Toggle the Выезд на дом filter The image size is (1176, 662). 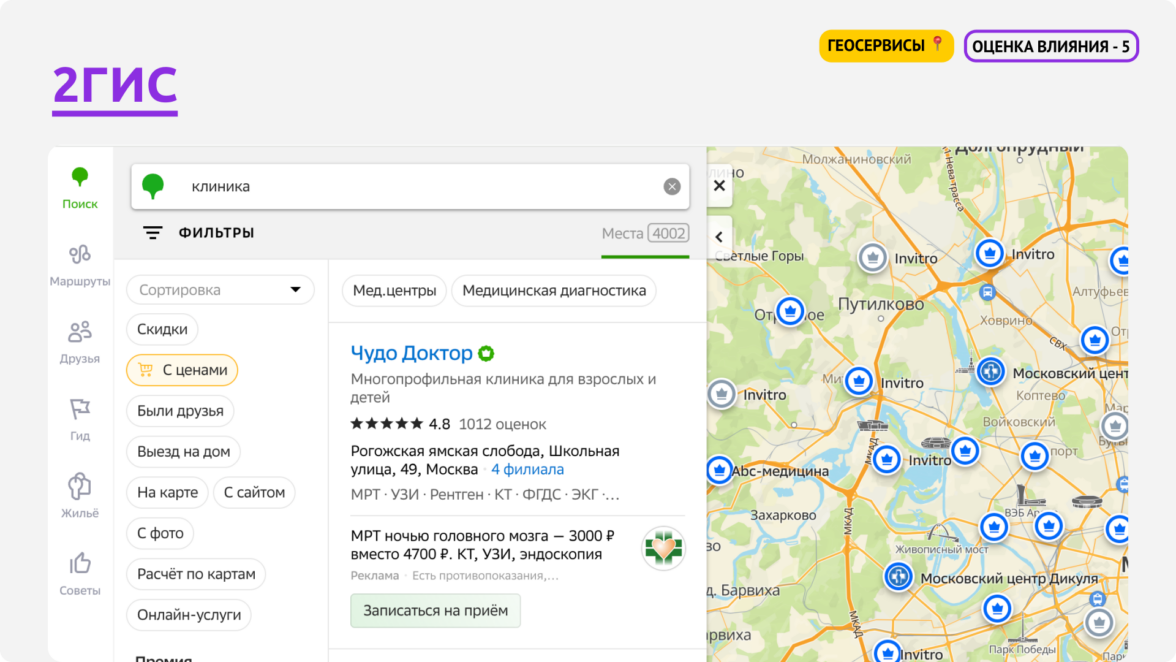pos(184,452)
